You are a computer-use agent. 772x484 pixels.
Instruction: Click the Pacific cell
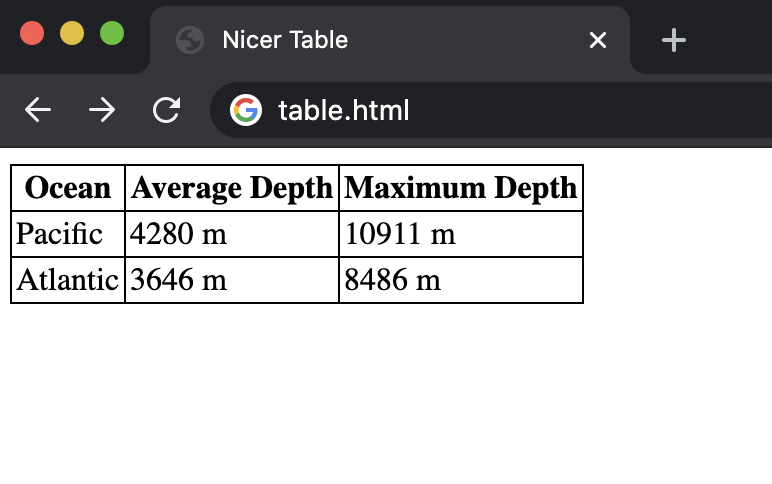click(60, 234)
